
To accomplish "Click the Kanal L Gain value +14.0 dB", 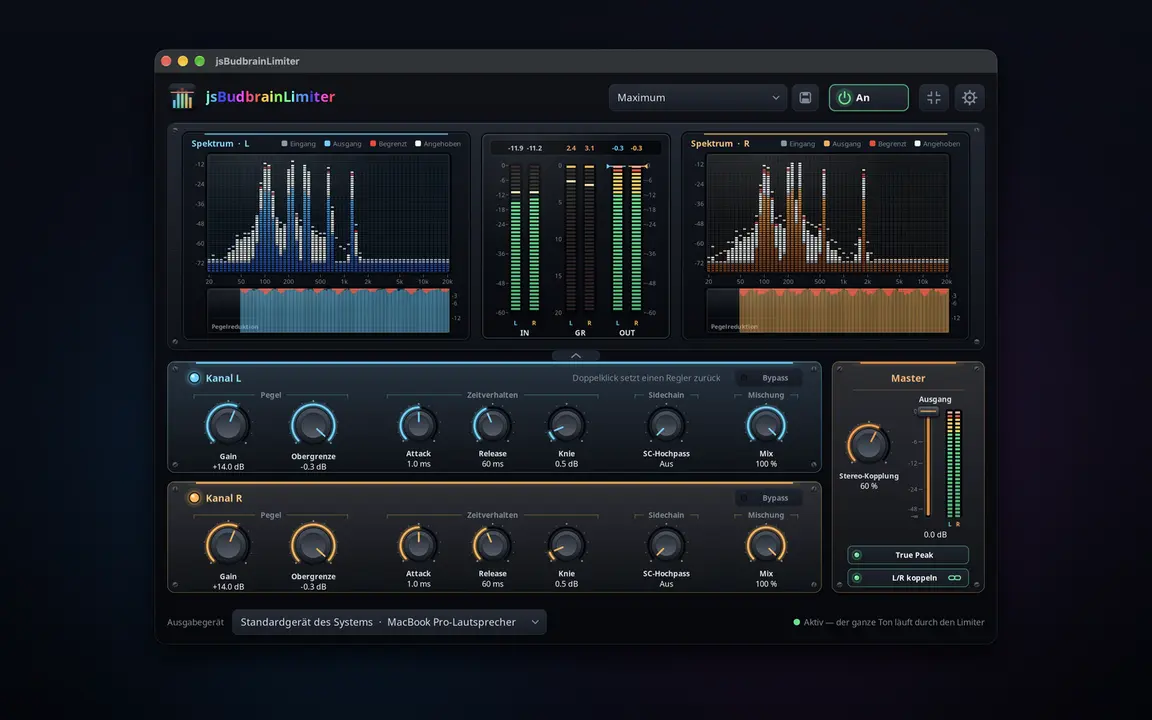I will (228, 467).
